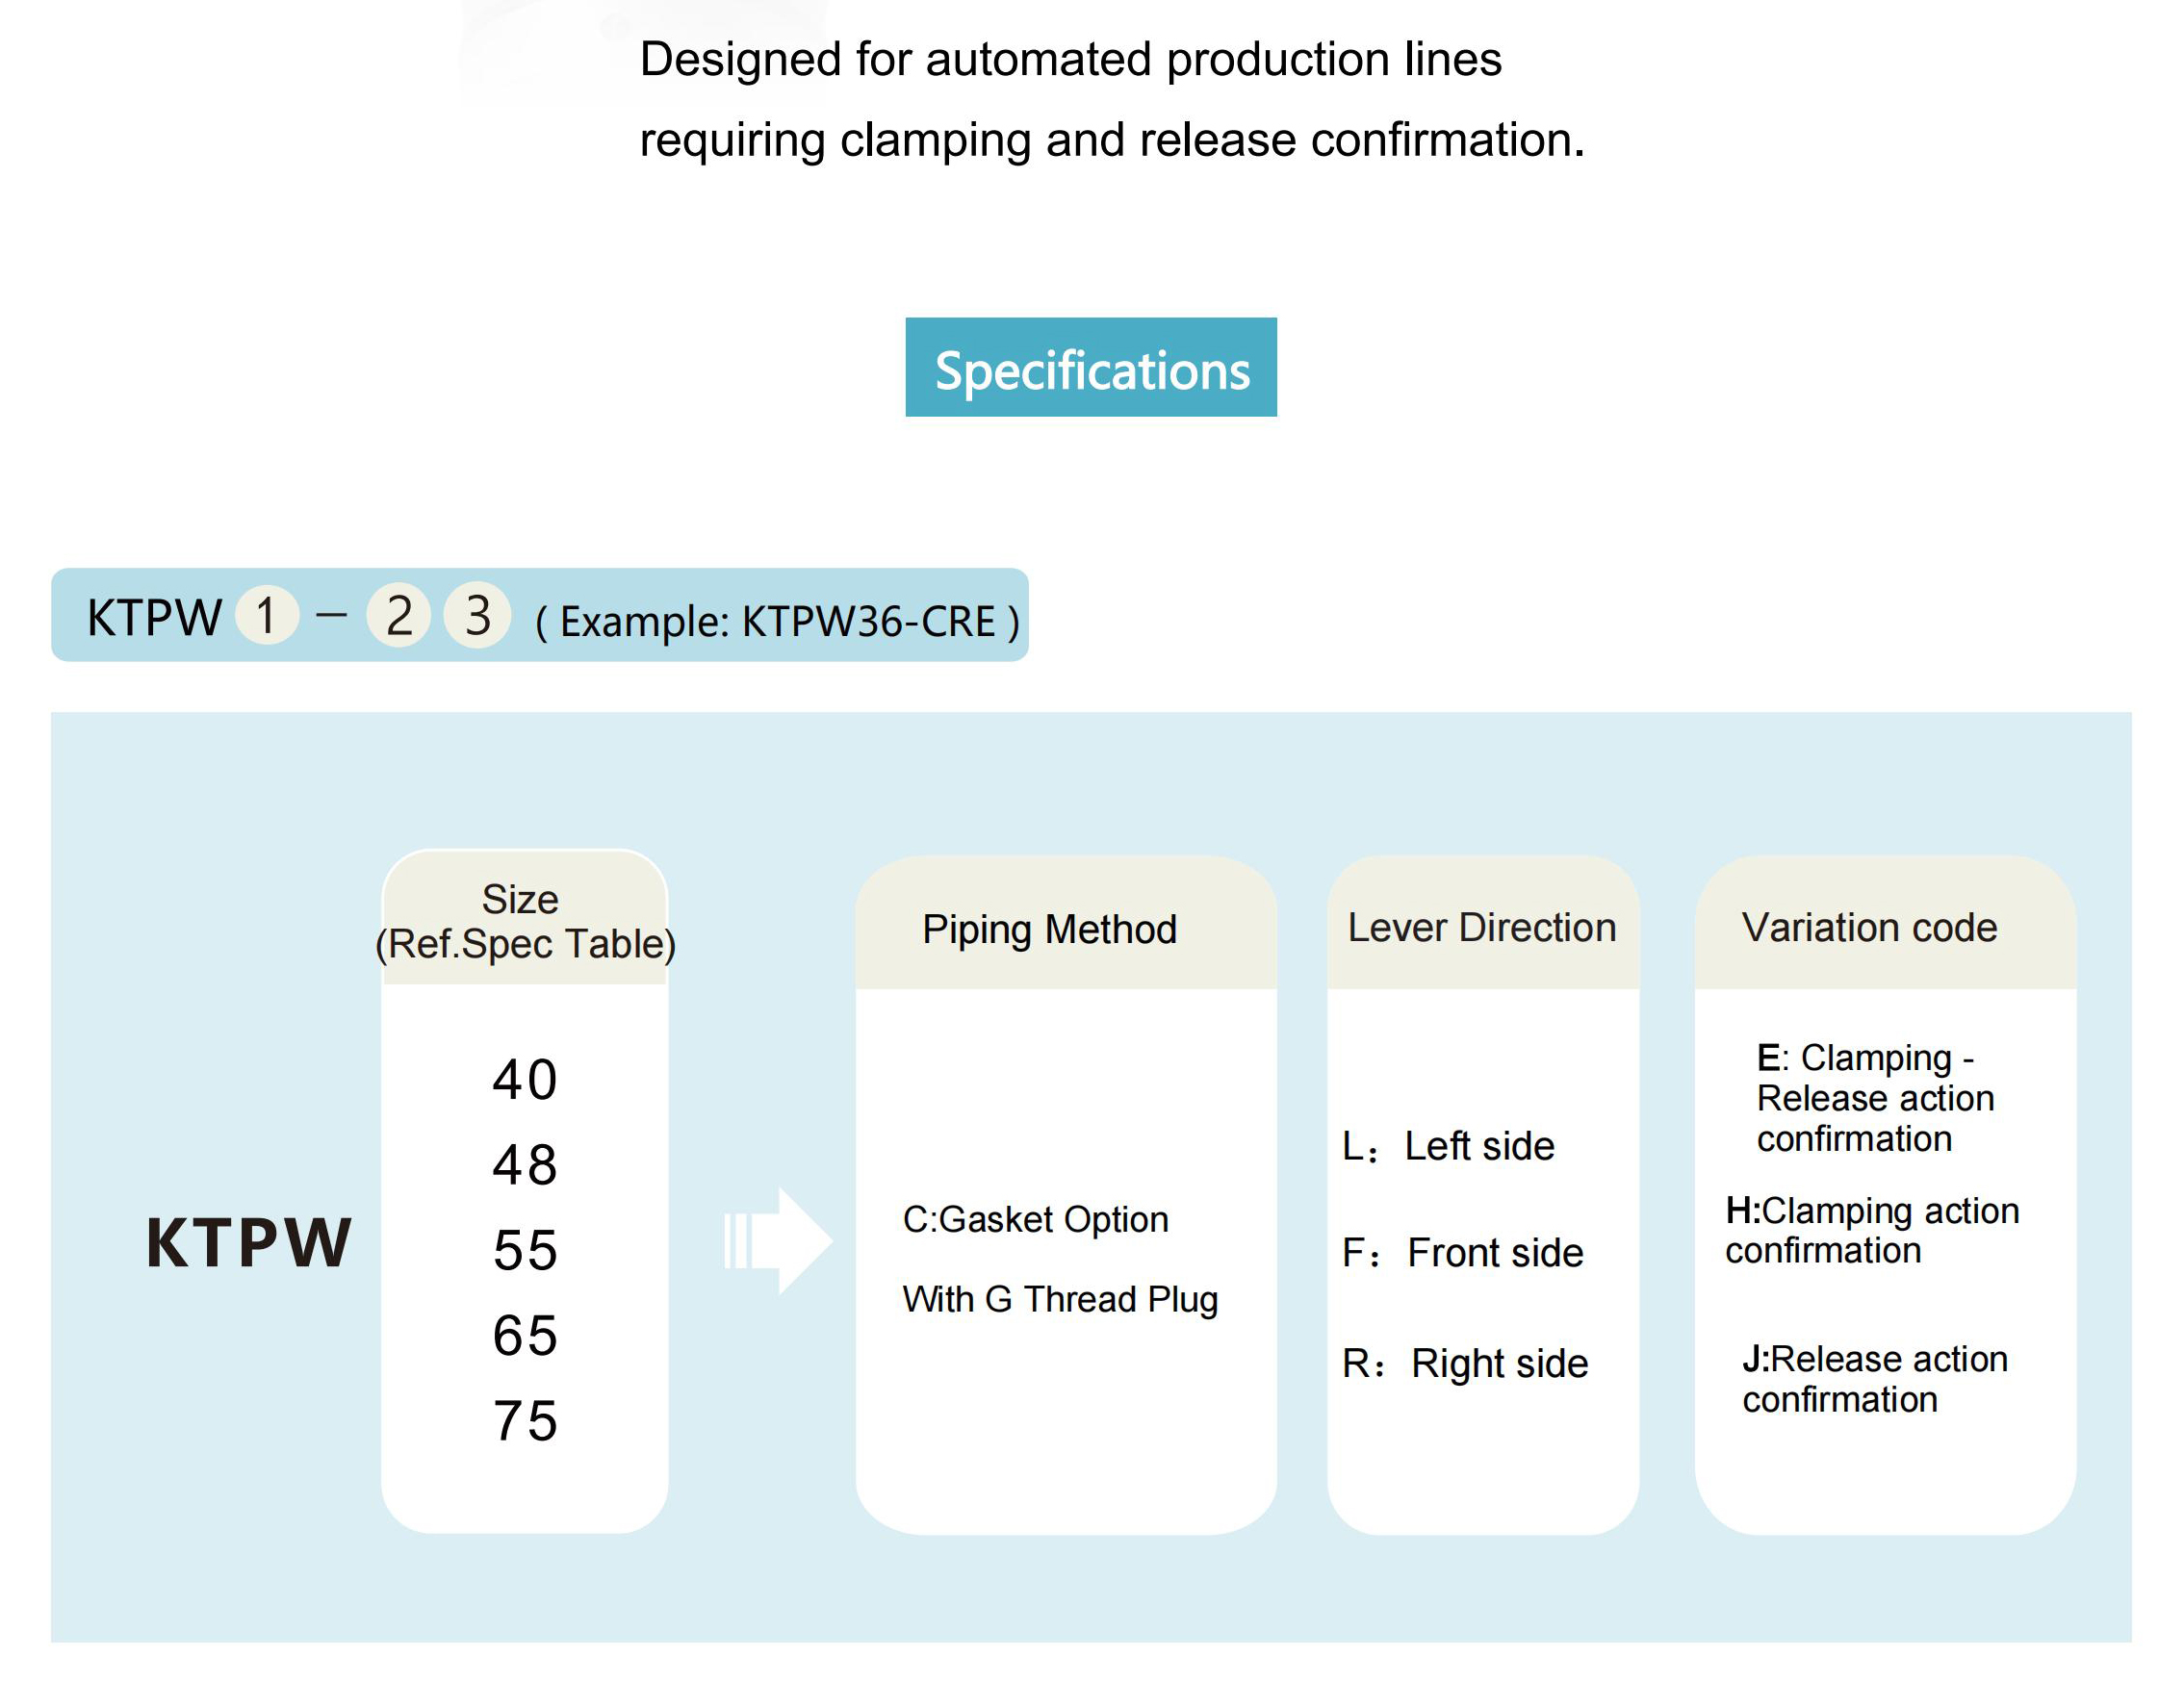This screenshot has width=2184, height=1683.
Task: Select the 'L: Left side' option
Action: pyautogui.click(x=1448, y=1146)
